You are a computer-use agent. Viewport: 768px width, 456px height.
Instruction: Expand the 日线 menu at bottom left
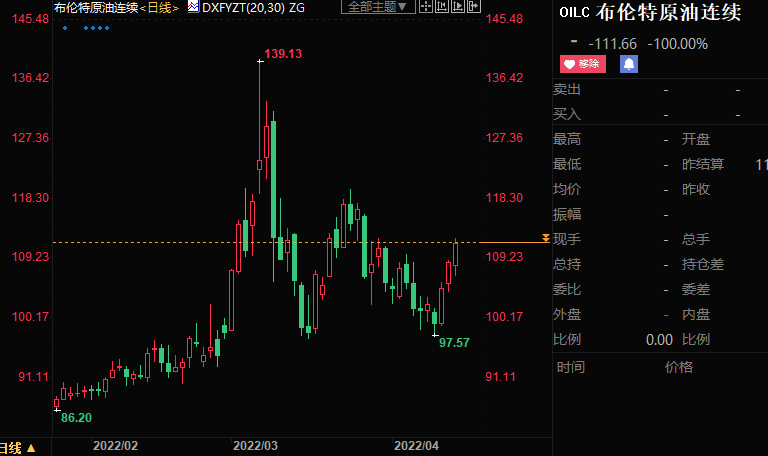(x=18, y=447)
